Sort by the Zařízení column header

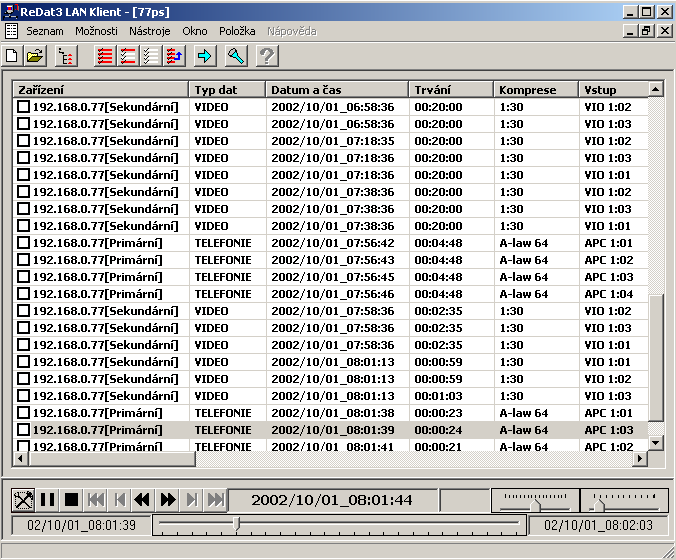(101, 90)
